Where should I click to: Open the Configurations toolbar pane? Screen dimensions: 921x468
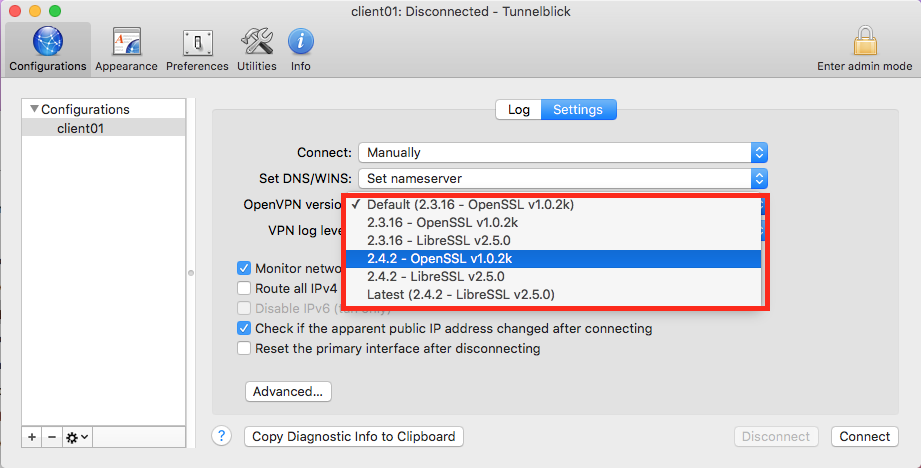(47, 49)
